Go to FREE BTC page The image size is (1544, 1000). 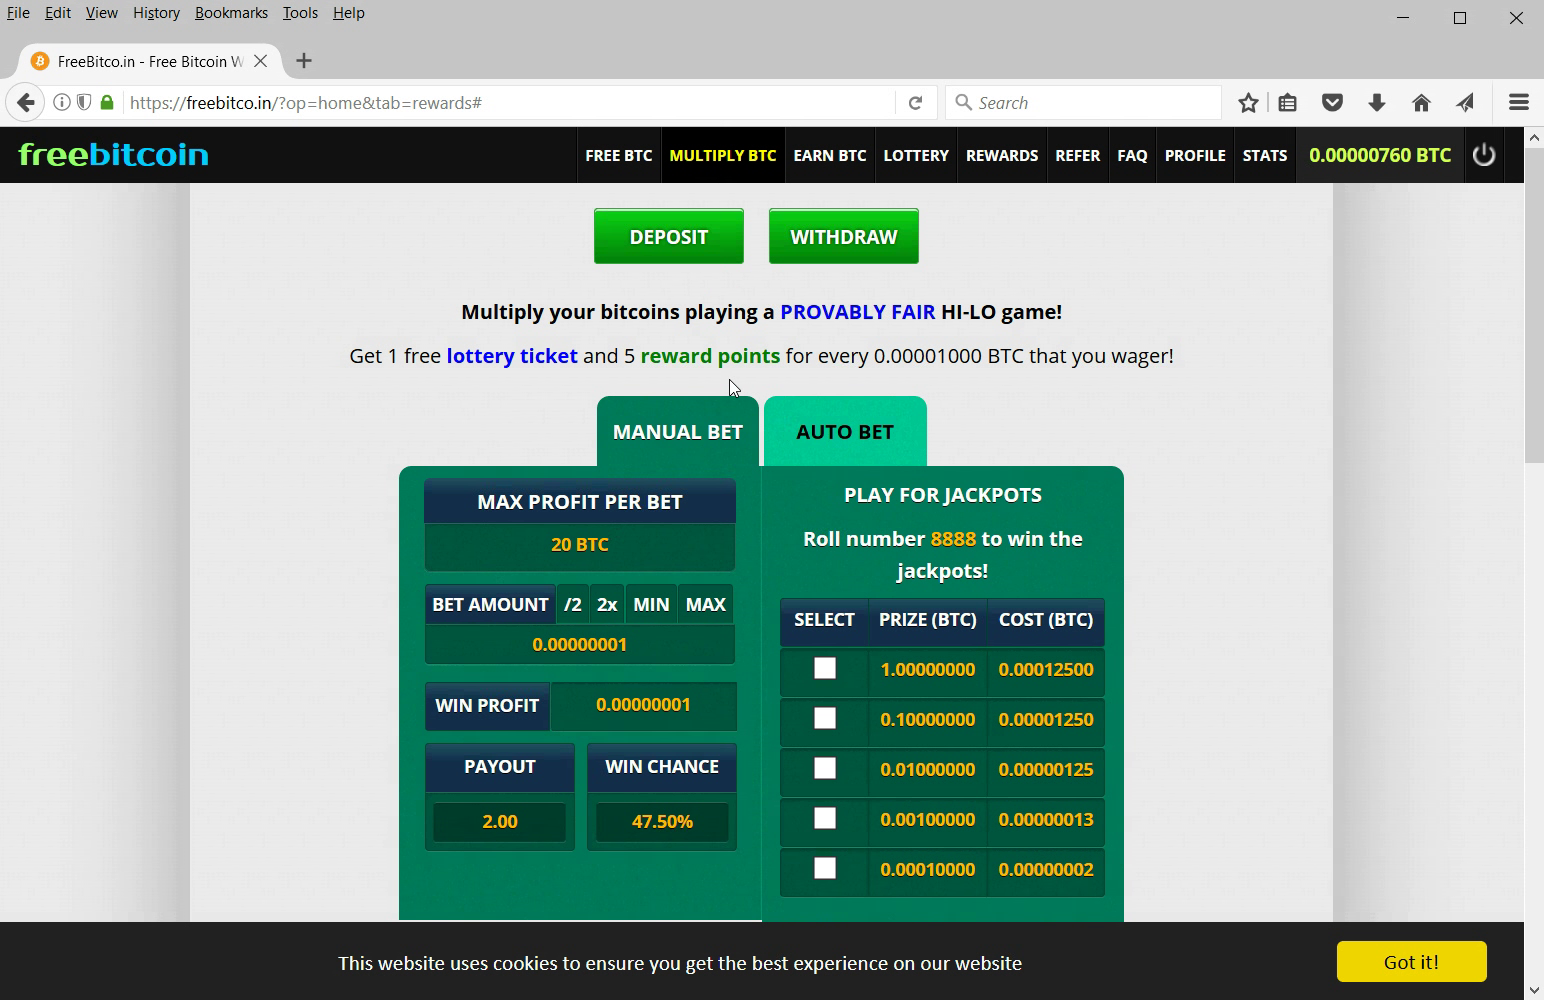tap(619, 155)
